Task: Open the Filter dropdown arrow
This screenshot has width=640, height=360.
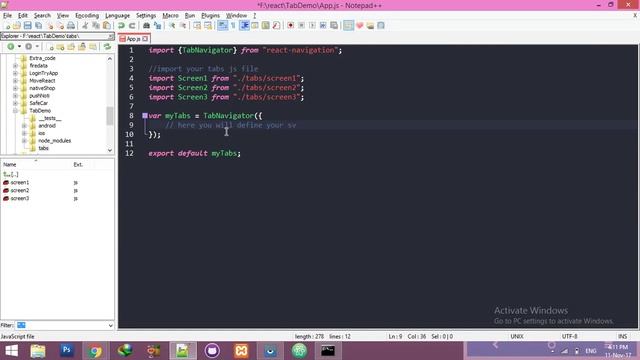Action: pyautogui.click(x=110, y=325)
